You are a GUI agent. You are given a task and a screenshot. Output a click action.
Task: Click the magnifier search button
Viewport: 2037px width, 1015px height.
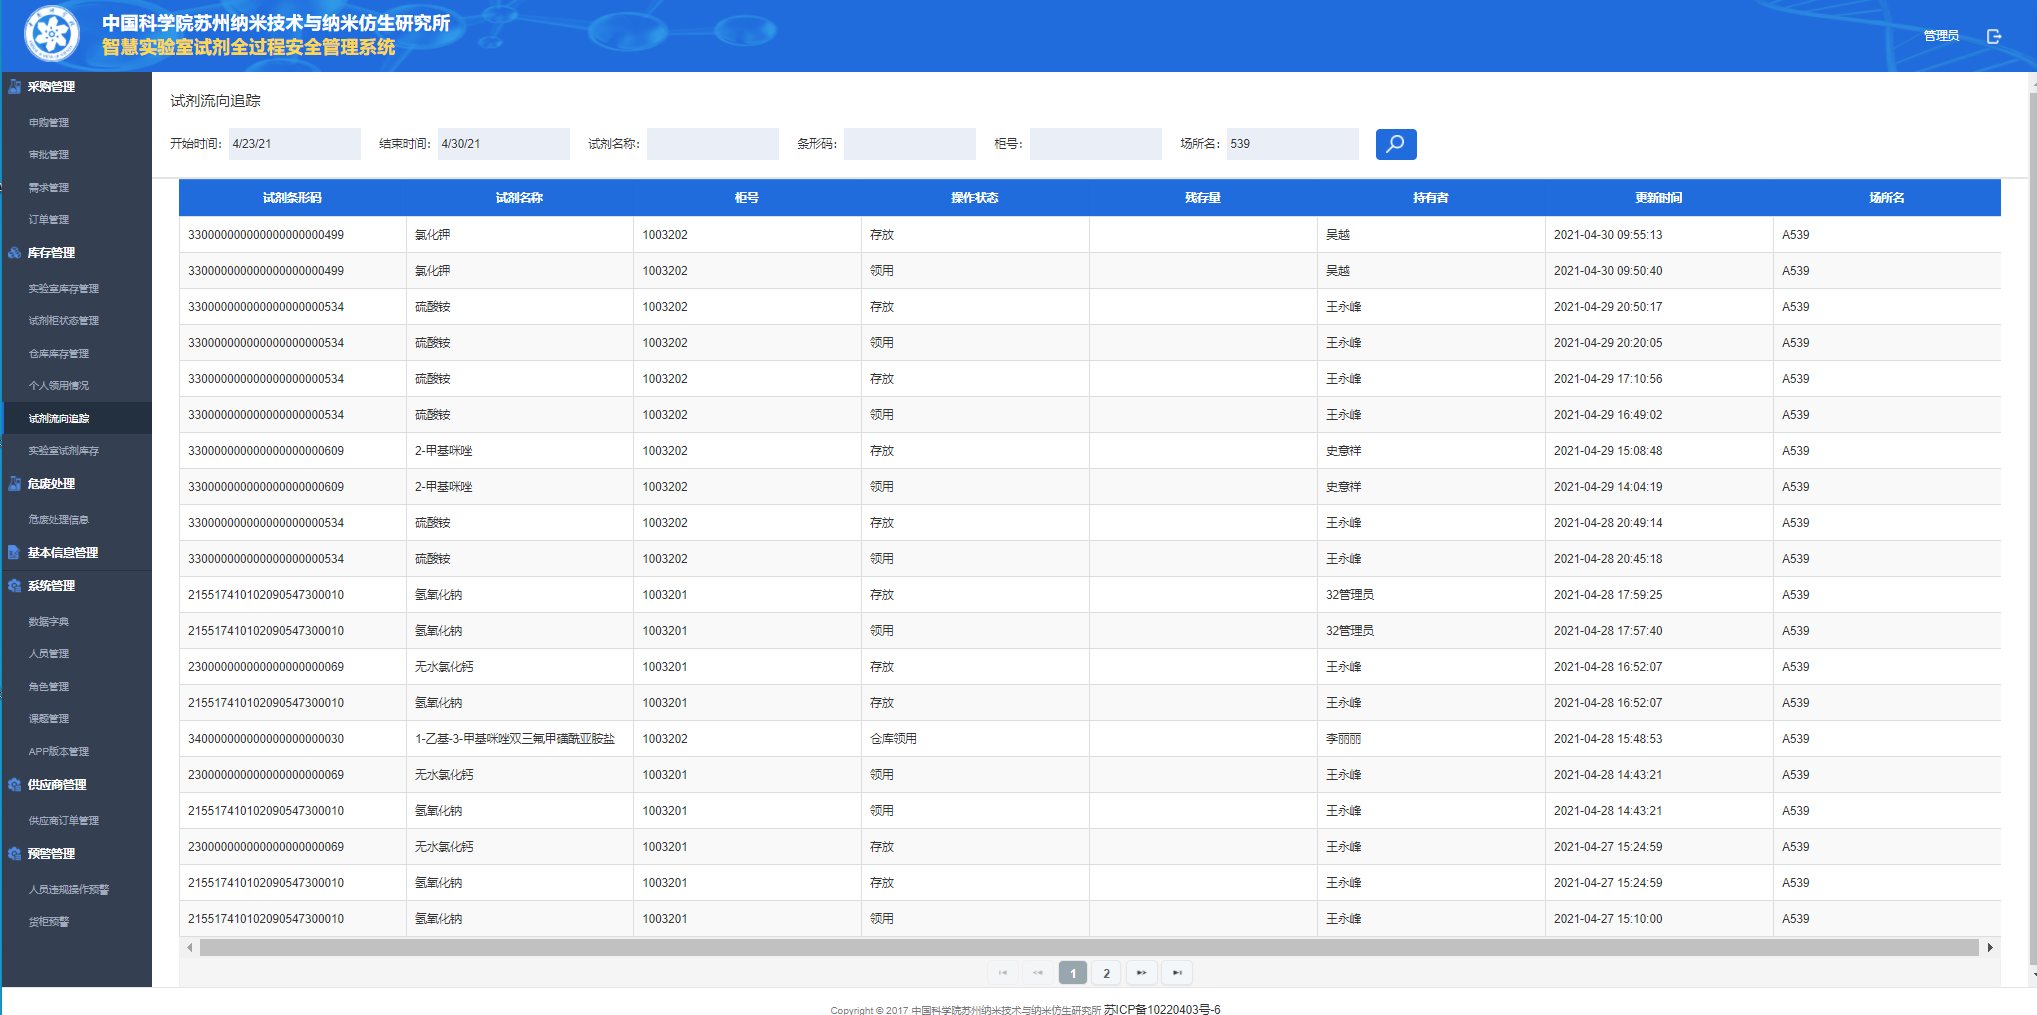[x=1396, y=144]
